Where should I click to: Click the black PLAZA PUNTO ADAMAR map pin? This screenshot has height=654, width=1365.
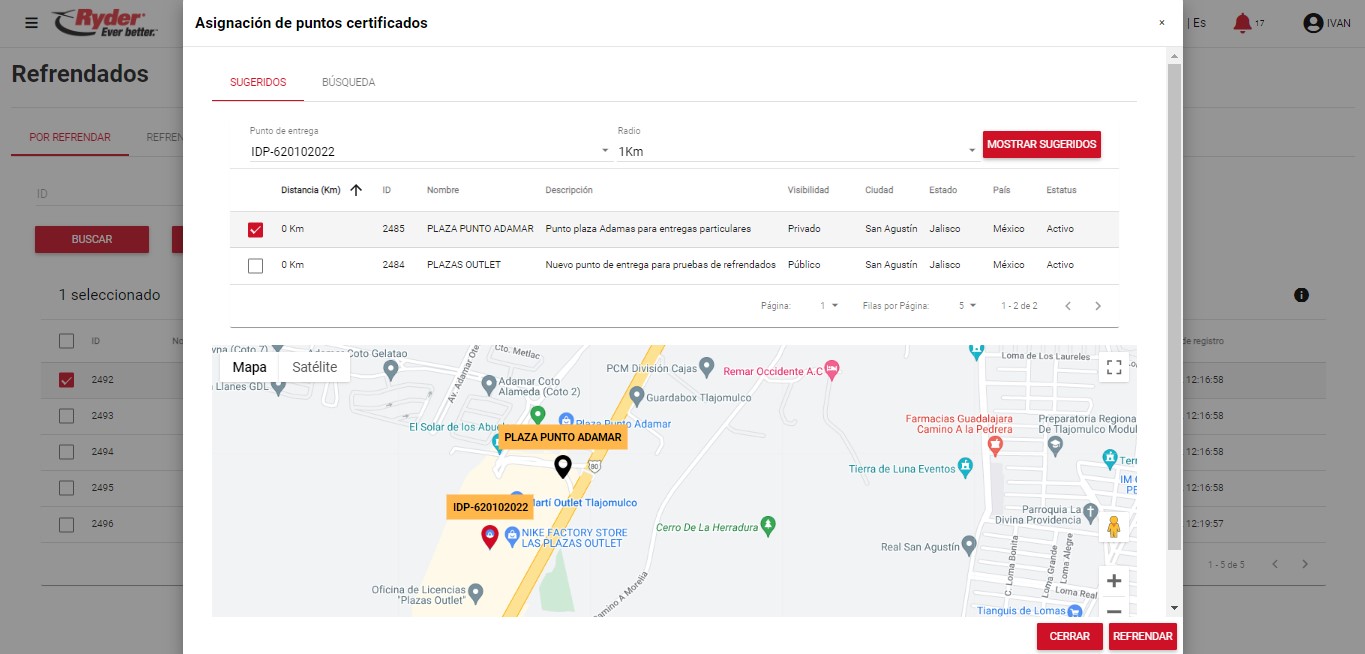coord(563,466)
